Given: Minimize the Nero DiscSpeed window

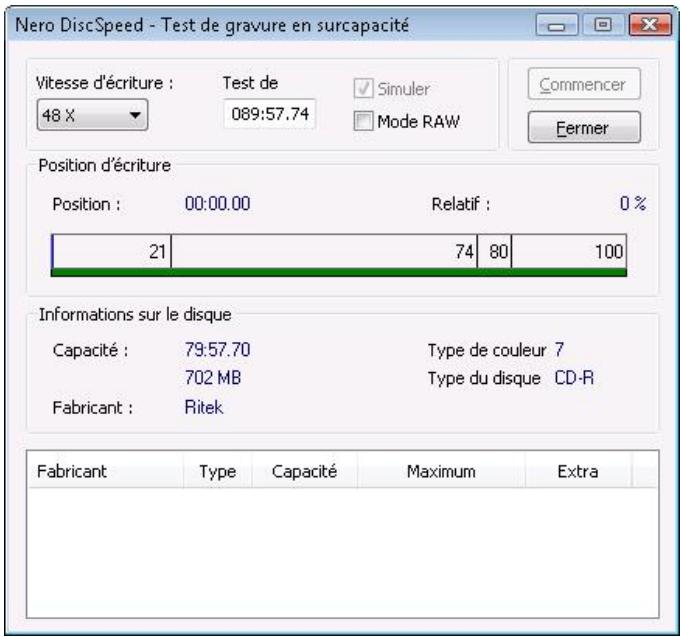Looking at the screenshot, I should 556,25.
